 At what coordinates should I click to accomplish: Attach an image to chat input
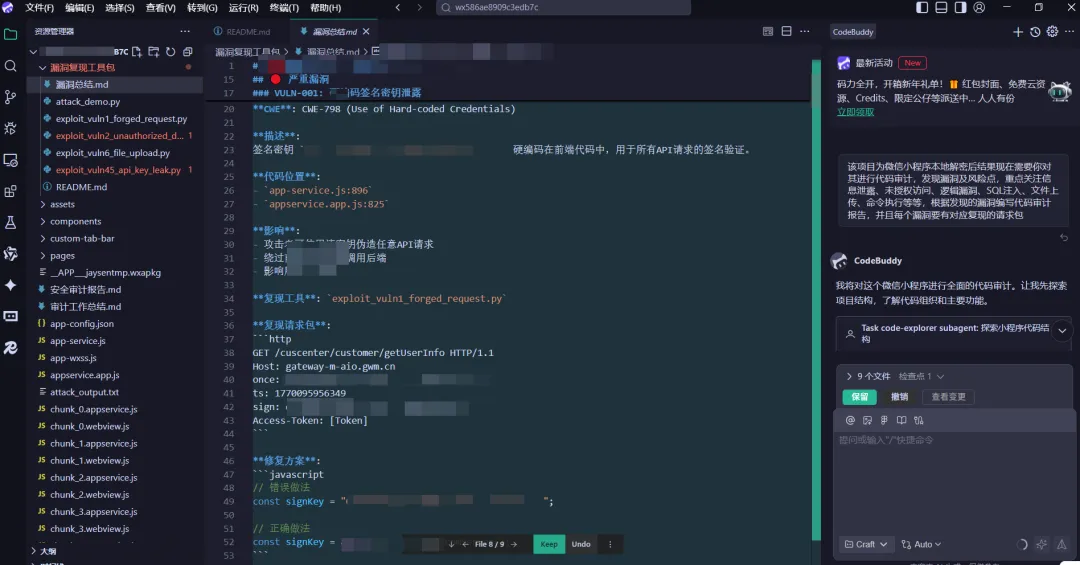(x=867, y=420)
